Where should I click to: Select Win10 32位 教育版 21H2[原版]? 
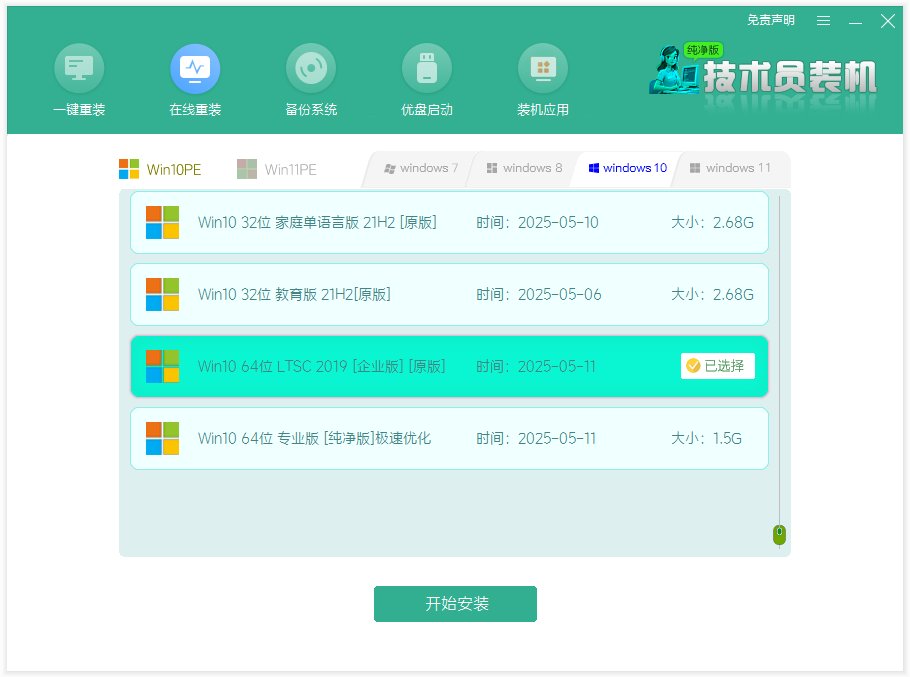click(449, 295)
